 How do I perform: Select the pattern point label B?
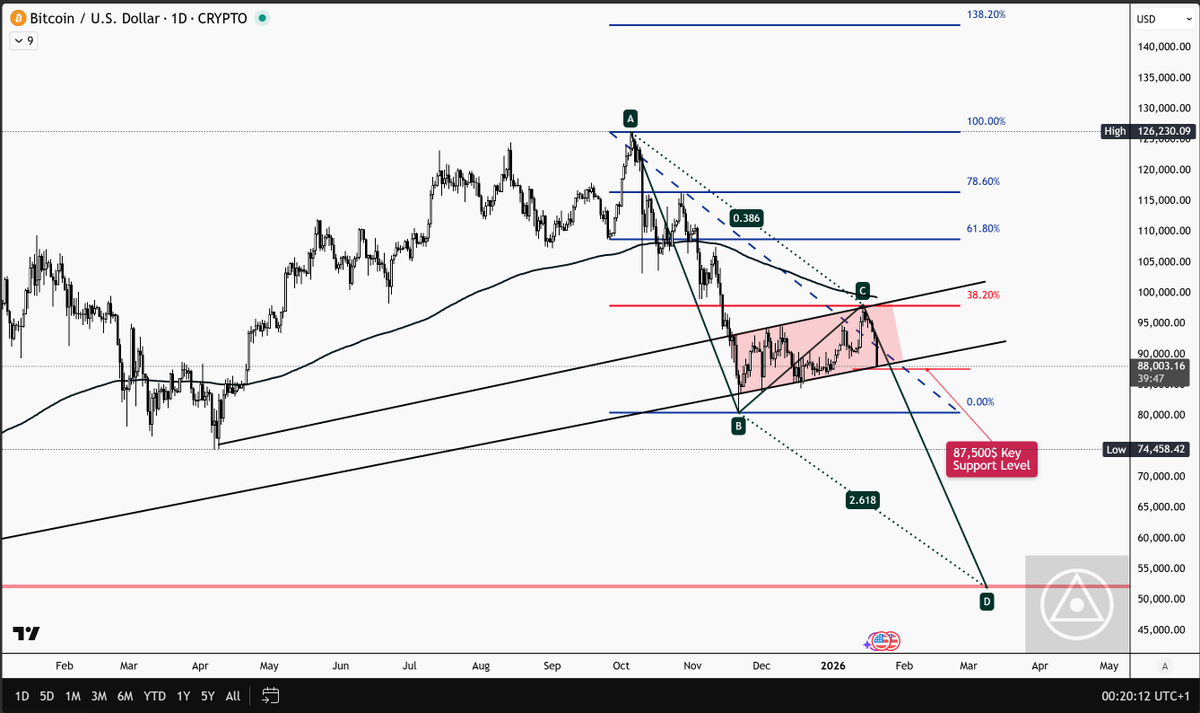(x=738, y=426)
